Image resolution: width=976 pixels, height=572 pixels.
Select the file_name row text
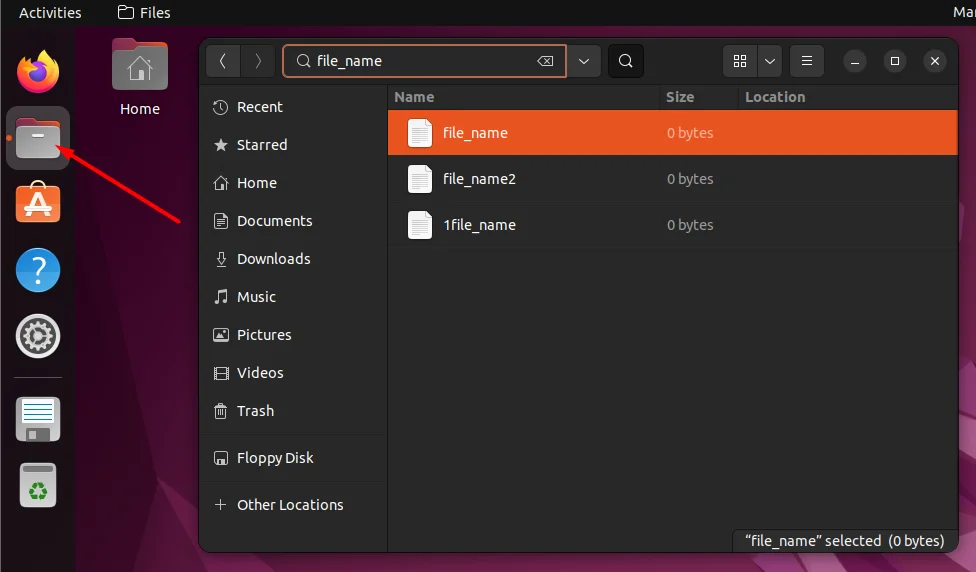(475, 133)
